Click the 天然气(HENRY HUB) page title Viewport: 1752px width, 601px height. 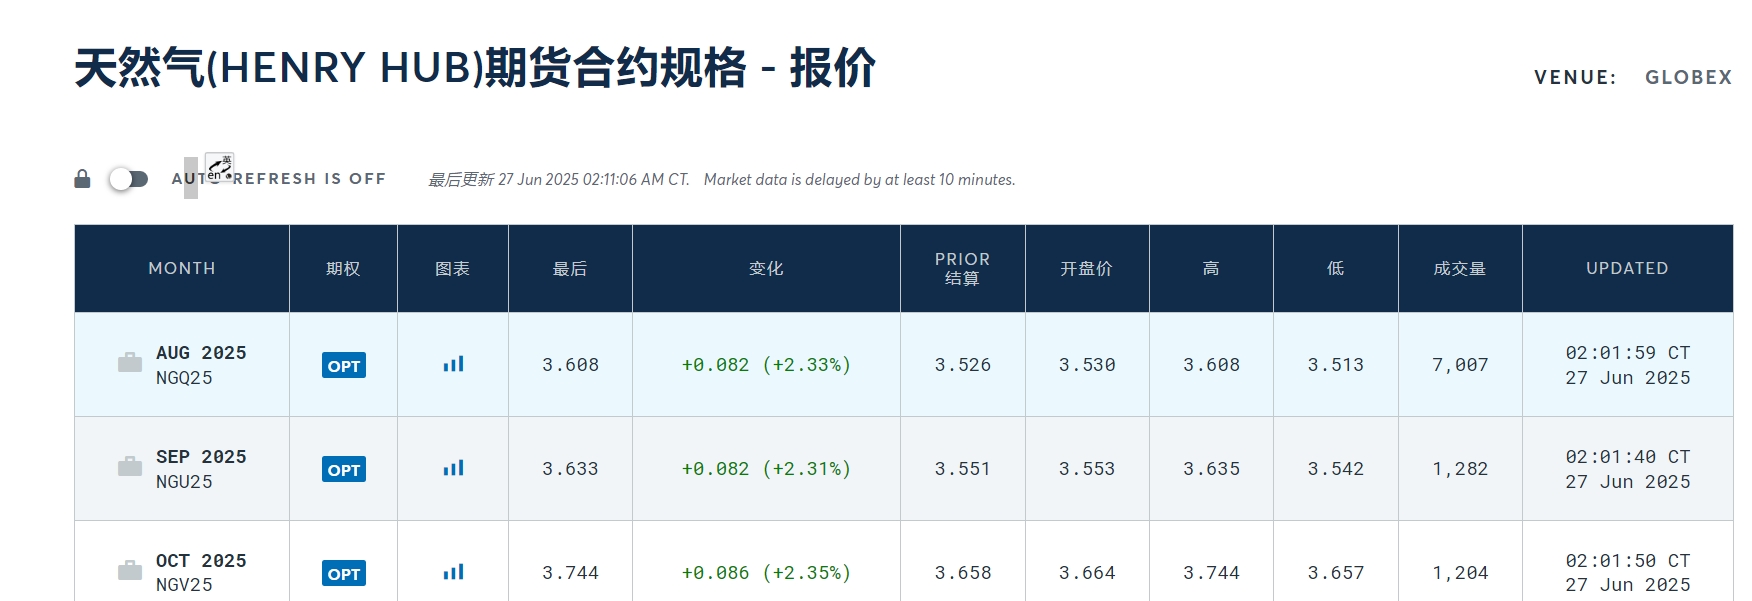tap(475, 68)
